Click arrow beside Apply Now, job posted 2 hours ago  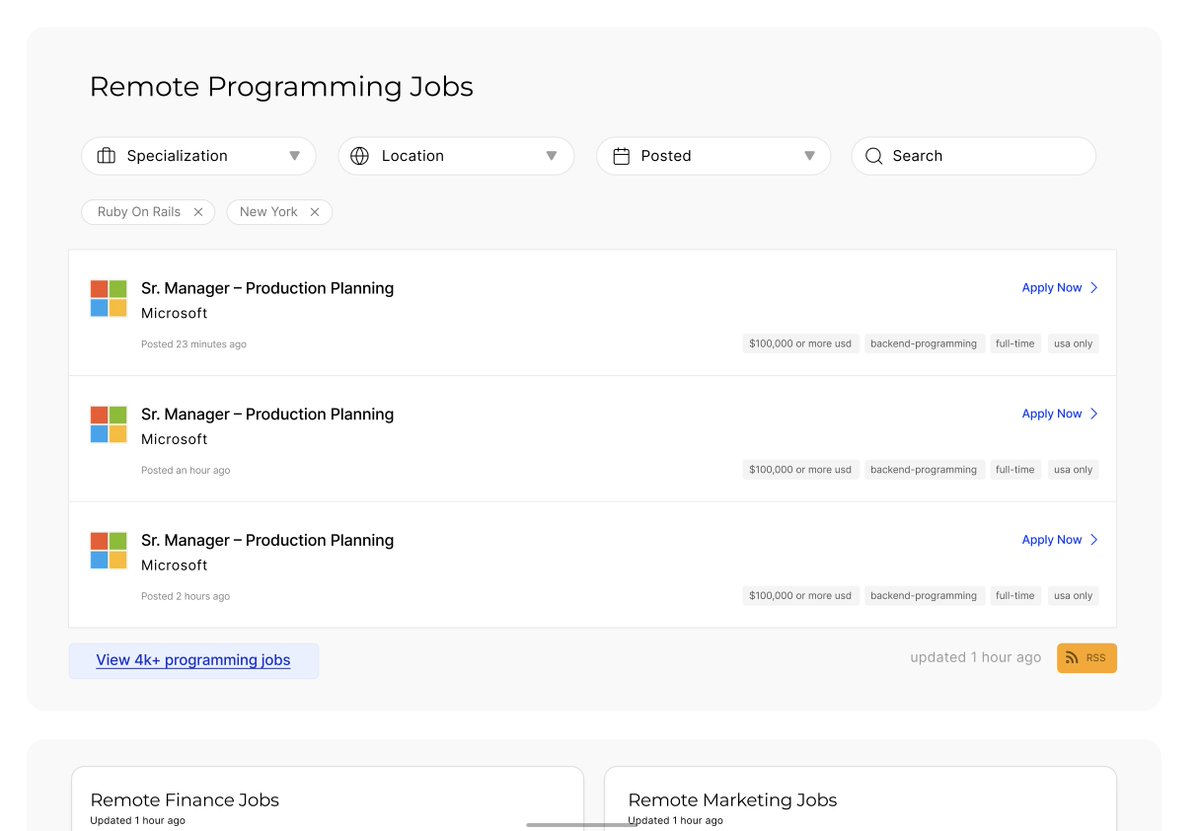pyautogui.click(x=1094, y=540)
